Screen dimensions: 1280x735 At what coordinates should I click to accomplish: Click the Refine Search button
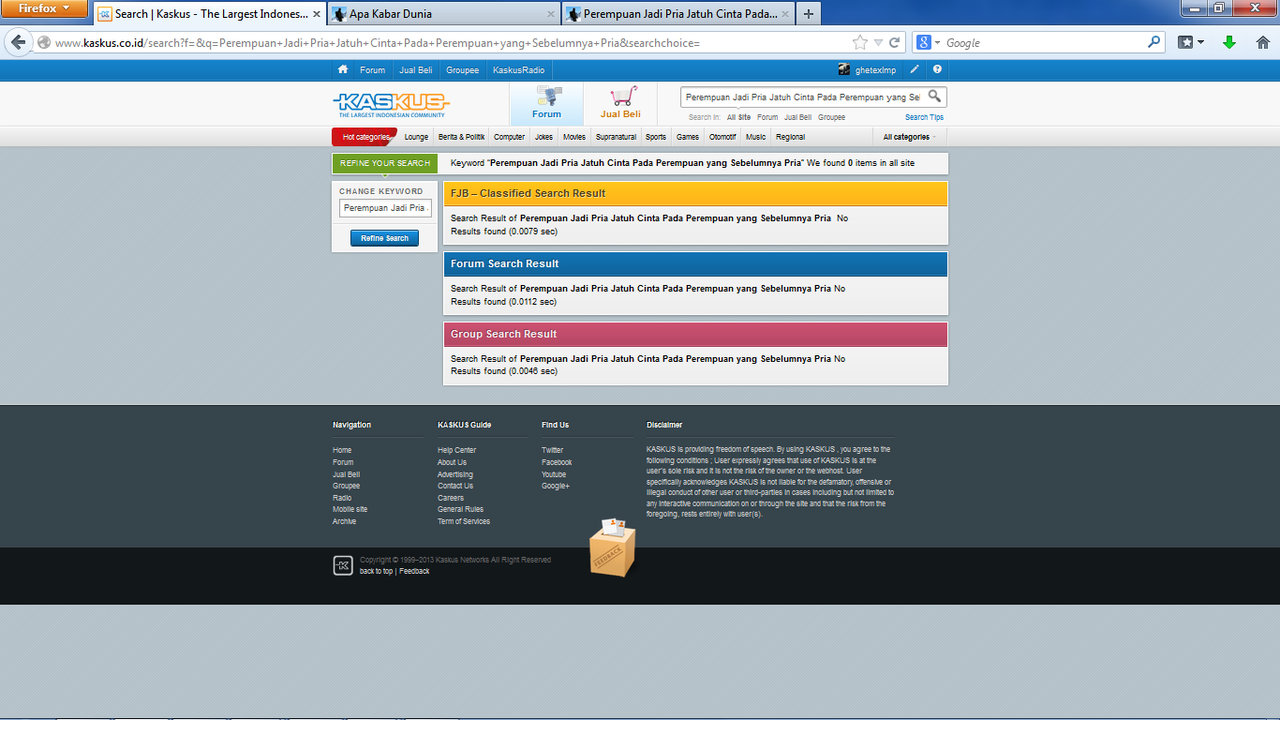pos(385,238)
